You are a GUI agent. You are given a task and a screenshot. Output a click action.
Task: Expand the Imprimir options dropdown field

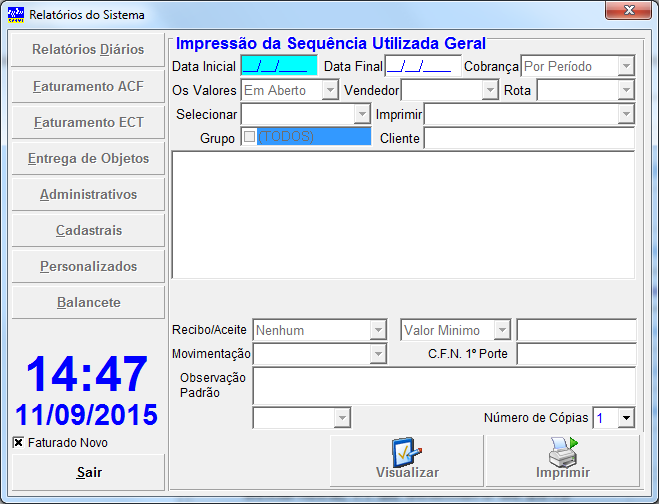pos(626,114)
